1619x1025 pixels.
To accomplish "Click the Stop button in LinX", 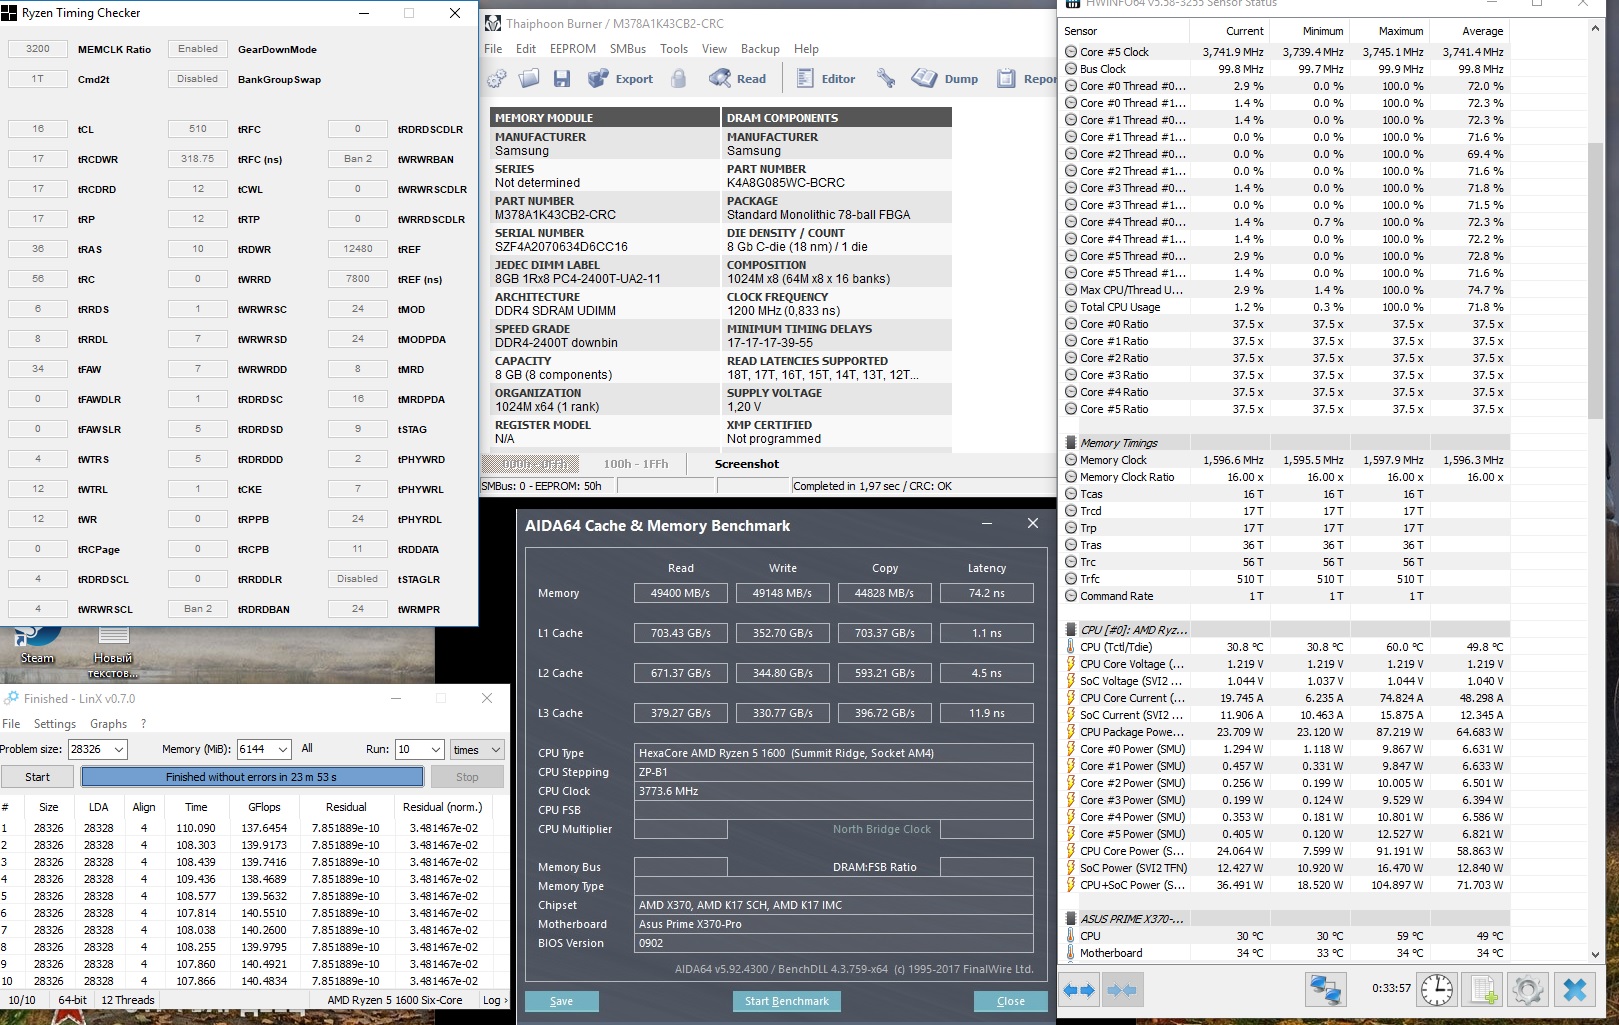I will pyautogui.click(x=467, y=777).
